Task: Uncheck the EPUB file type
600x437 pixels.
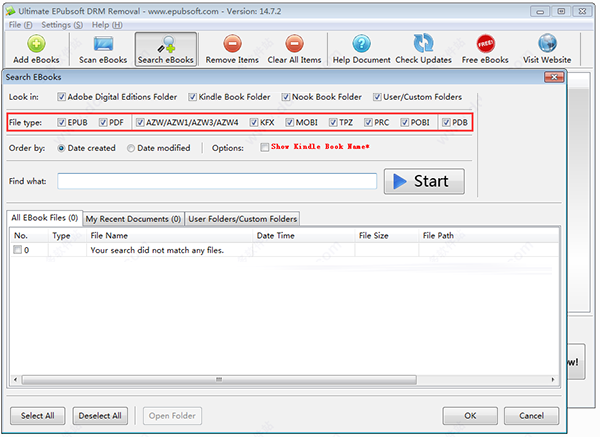Action: tap(61, 122)
